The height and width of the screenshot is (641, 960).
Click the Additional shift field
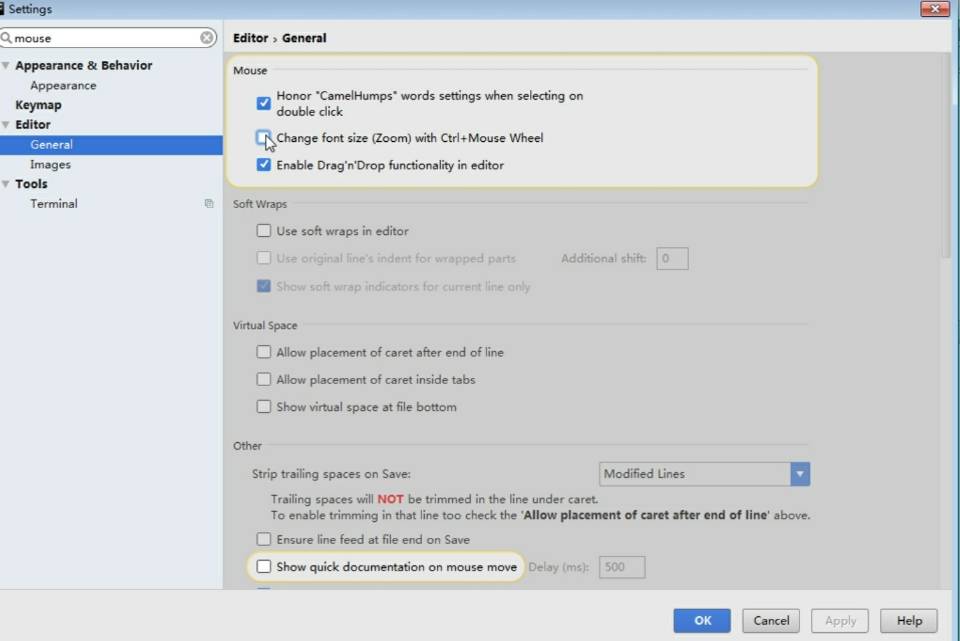(x=672, y=258)
